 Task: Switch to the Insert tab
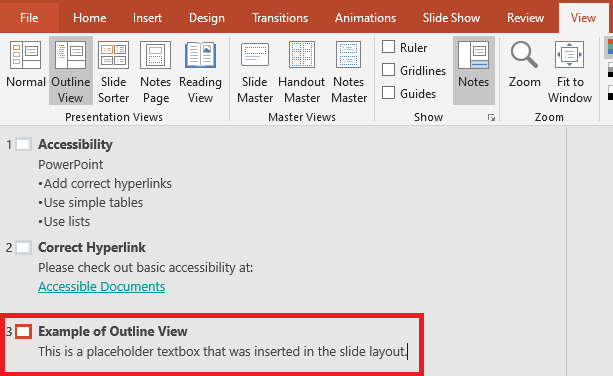point(147,18)
